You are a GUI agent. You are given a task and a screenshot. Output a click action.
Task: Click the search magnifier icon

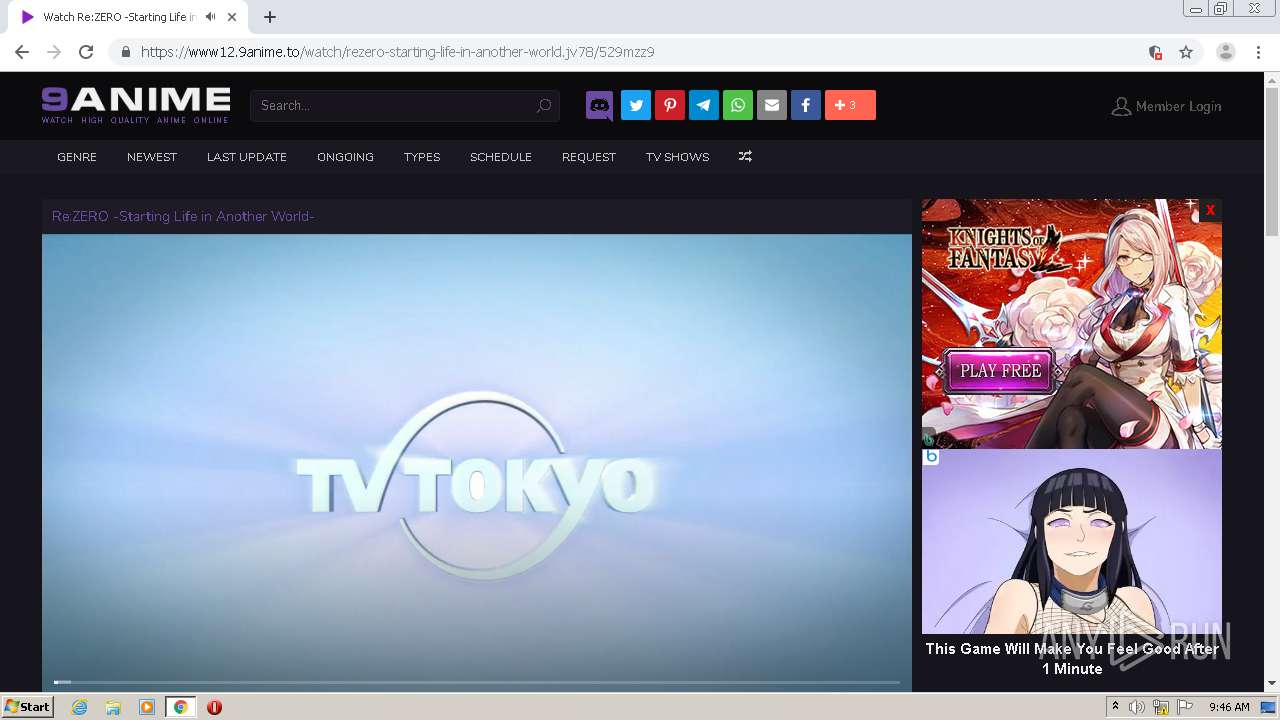543,105
